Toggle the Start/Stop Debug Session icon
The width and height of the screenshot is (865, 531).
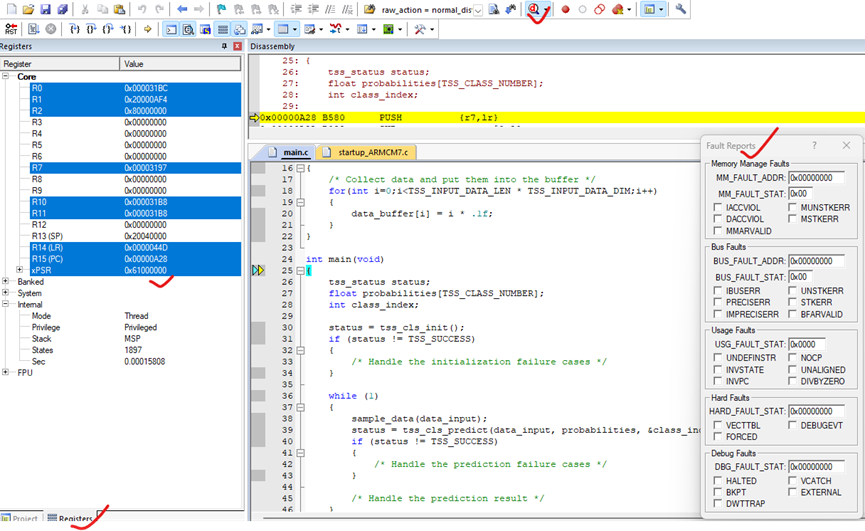[533, 9]
